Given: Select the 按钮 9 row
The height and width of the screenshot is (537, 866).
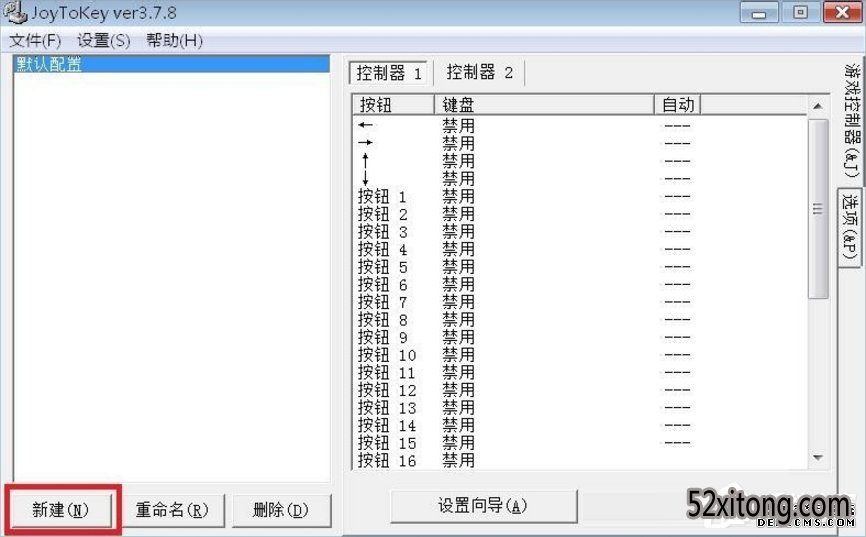Looking at the screenshot, I should pyautogui.click(x=579, y=337).
